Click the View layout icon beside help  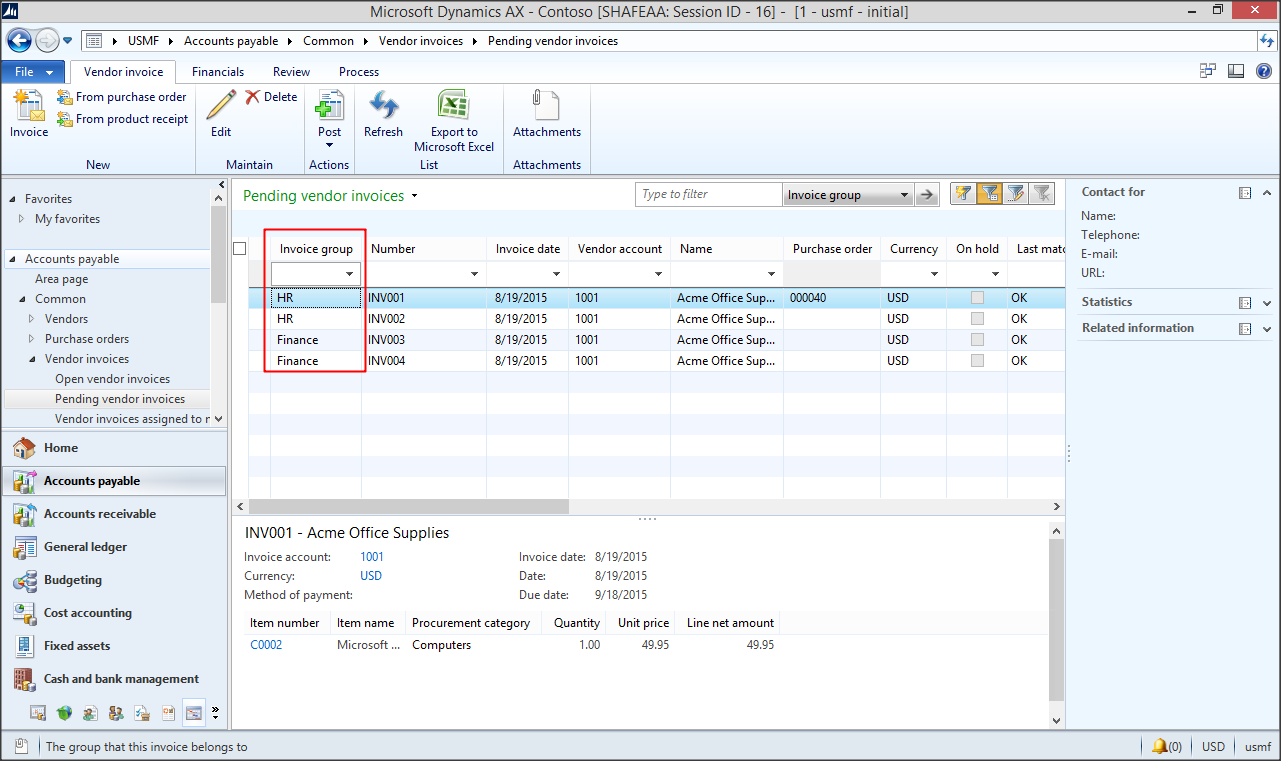1236,71
